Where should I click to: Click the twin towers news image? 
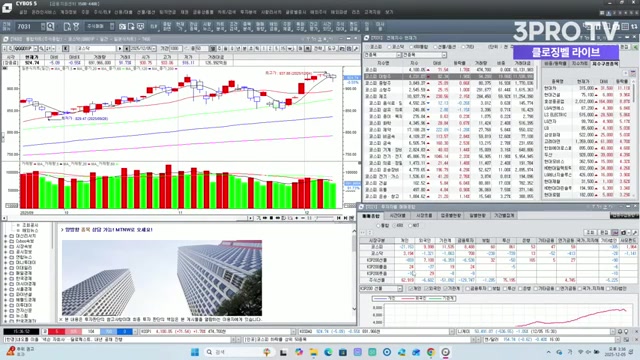tap(162, 278)
